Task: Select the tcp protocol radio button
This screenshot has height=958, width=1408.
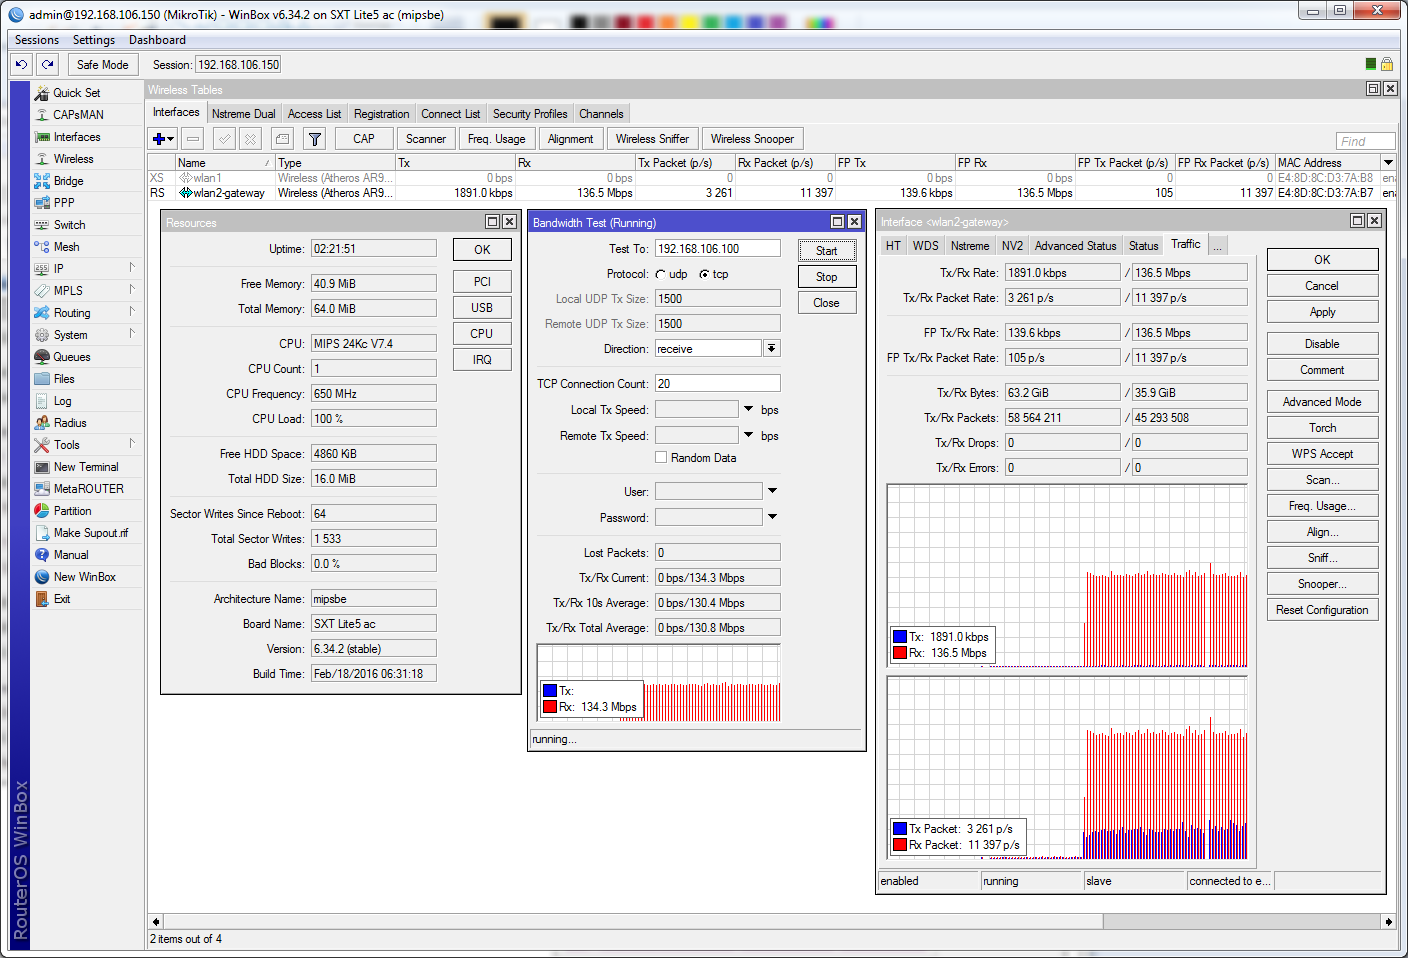Action: (704, 274)
